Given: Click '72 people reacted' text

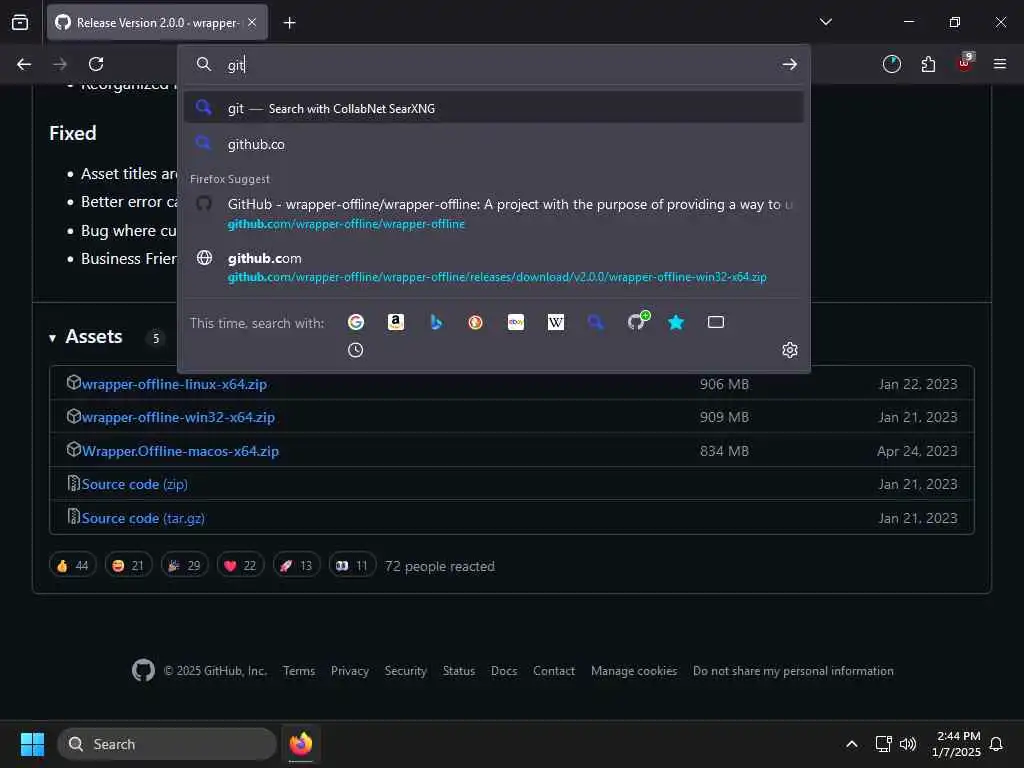Looking at the screenshot, I should pyautogui.click(x=440, y=566).
